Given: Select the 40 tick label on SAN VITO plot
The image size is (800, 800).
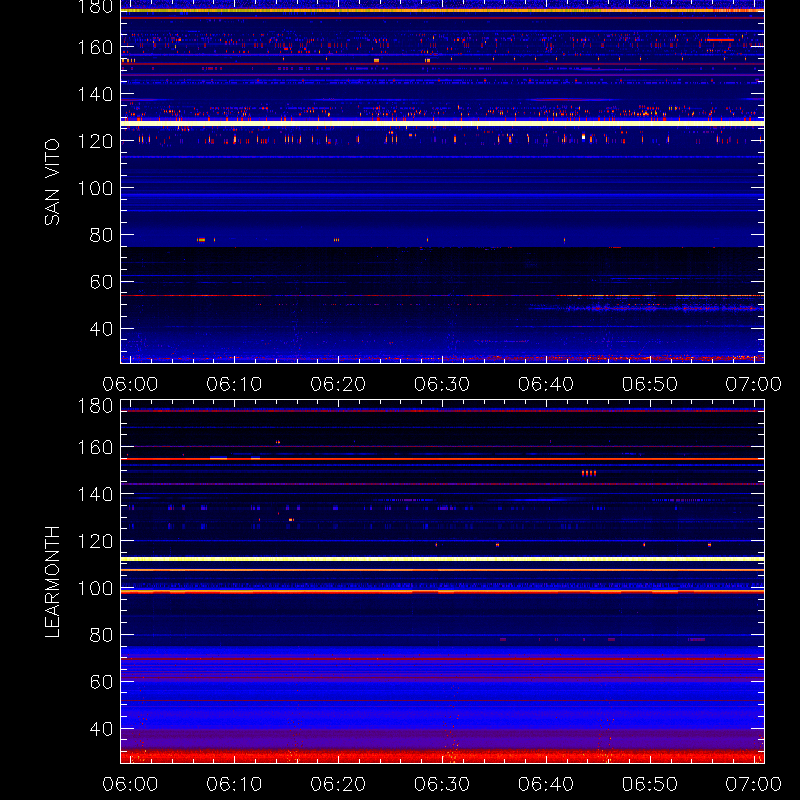Looking at the screenshot, I should coord(101,329).
